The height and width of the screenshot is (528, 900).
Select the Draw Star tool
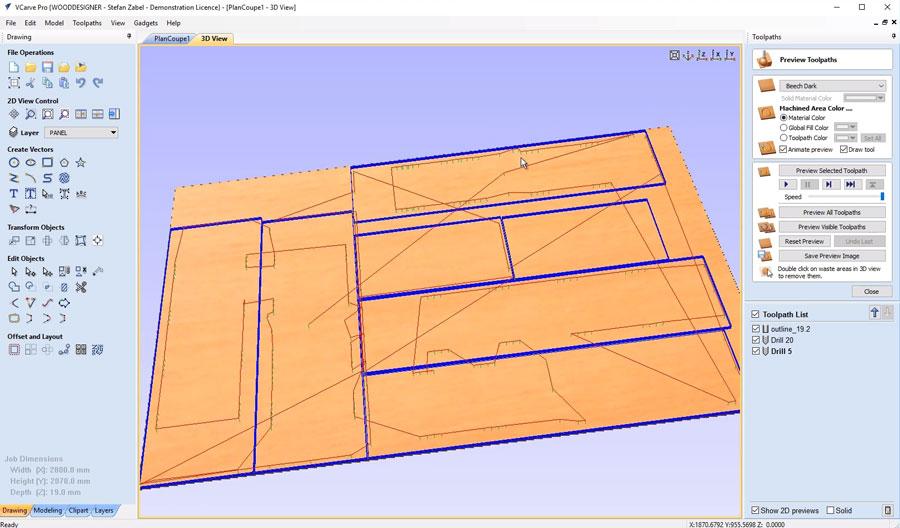[81, 163]
